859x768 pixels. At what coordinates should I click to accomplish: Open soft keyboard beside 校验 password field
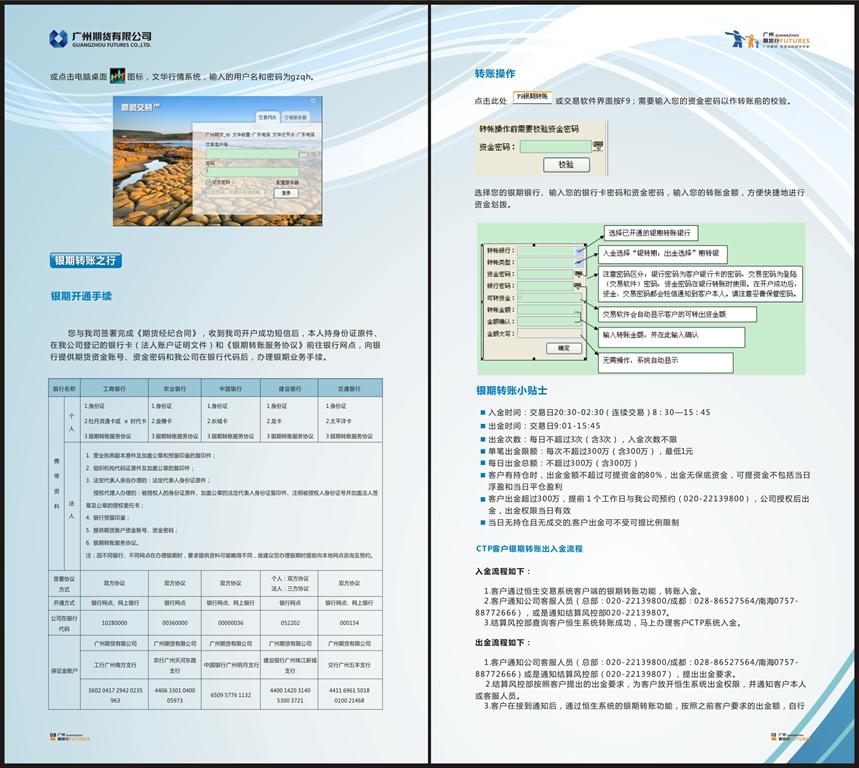click(599, 146)
